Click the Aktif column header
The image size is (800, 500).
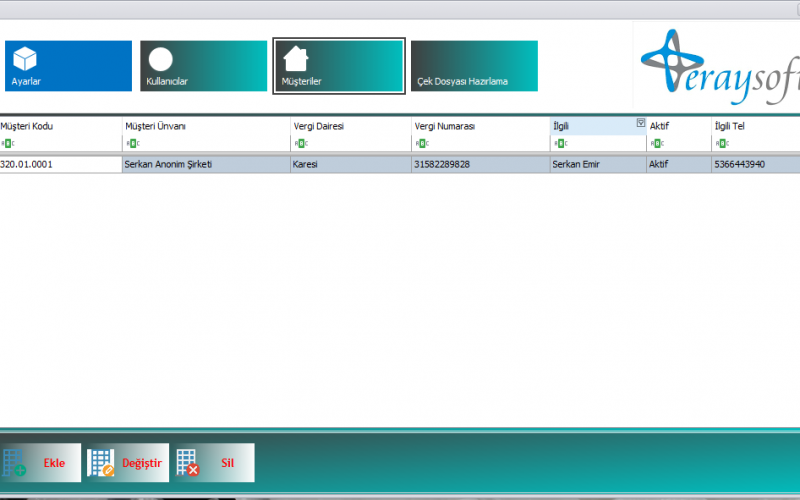[677, 126]
